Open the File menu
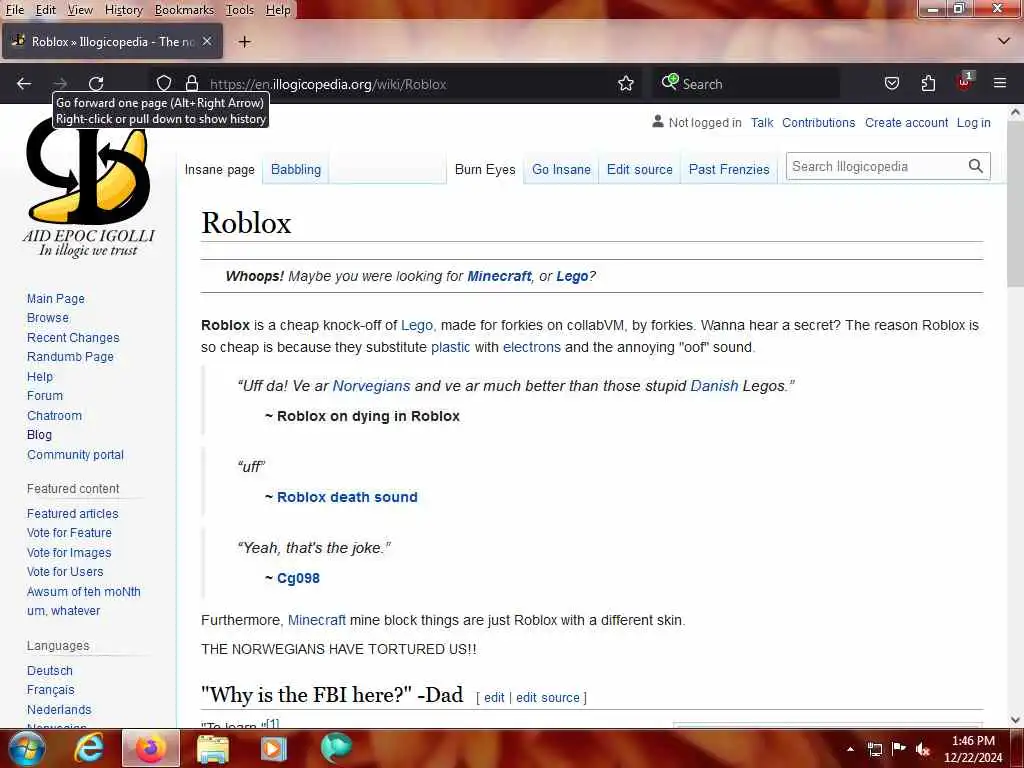1024x768 pixels. [14, 10]
